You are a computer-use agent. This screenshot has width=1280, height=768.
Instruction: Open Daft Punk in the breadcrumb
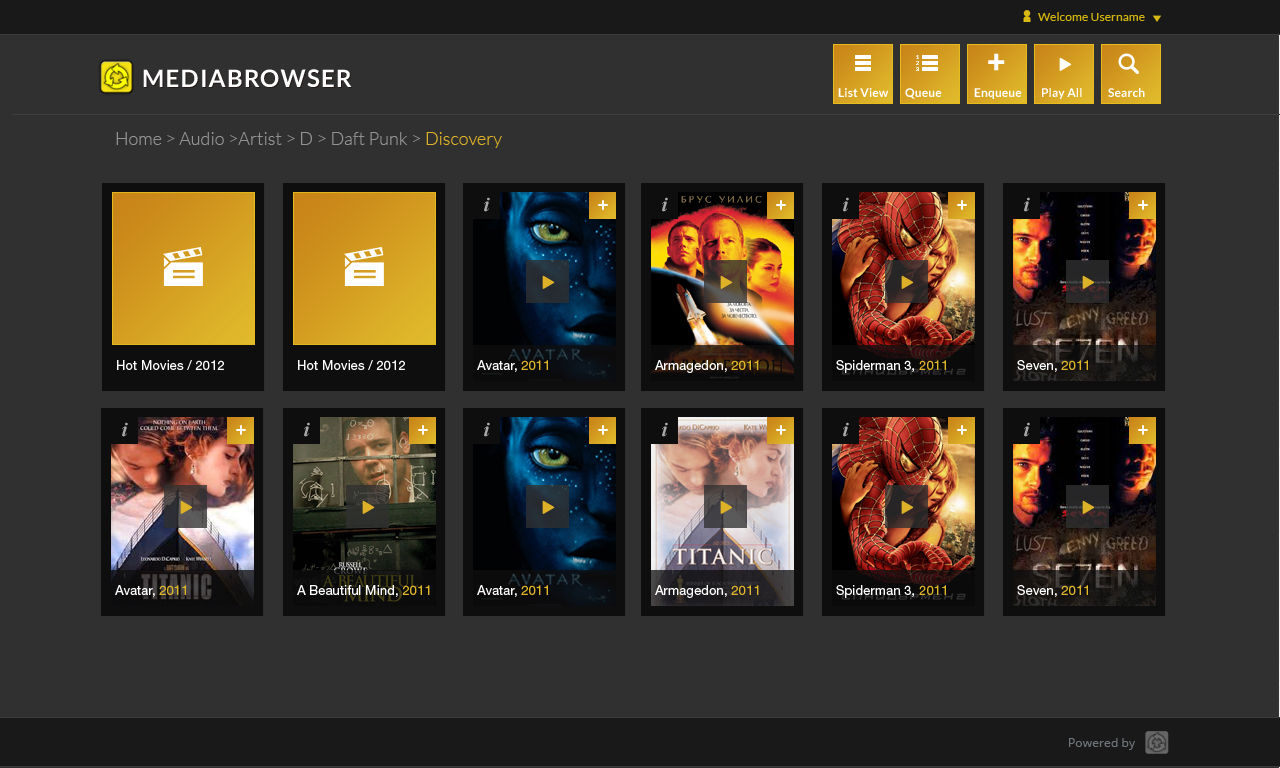pos(369,139)
